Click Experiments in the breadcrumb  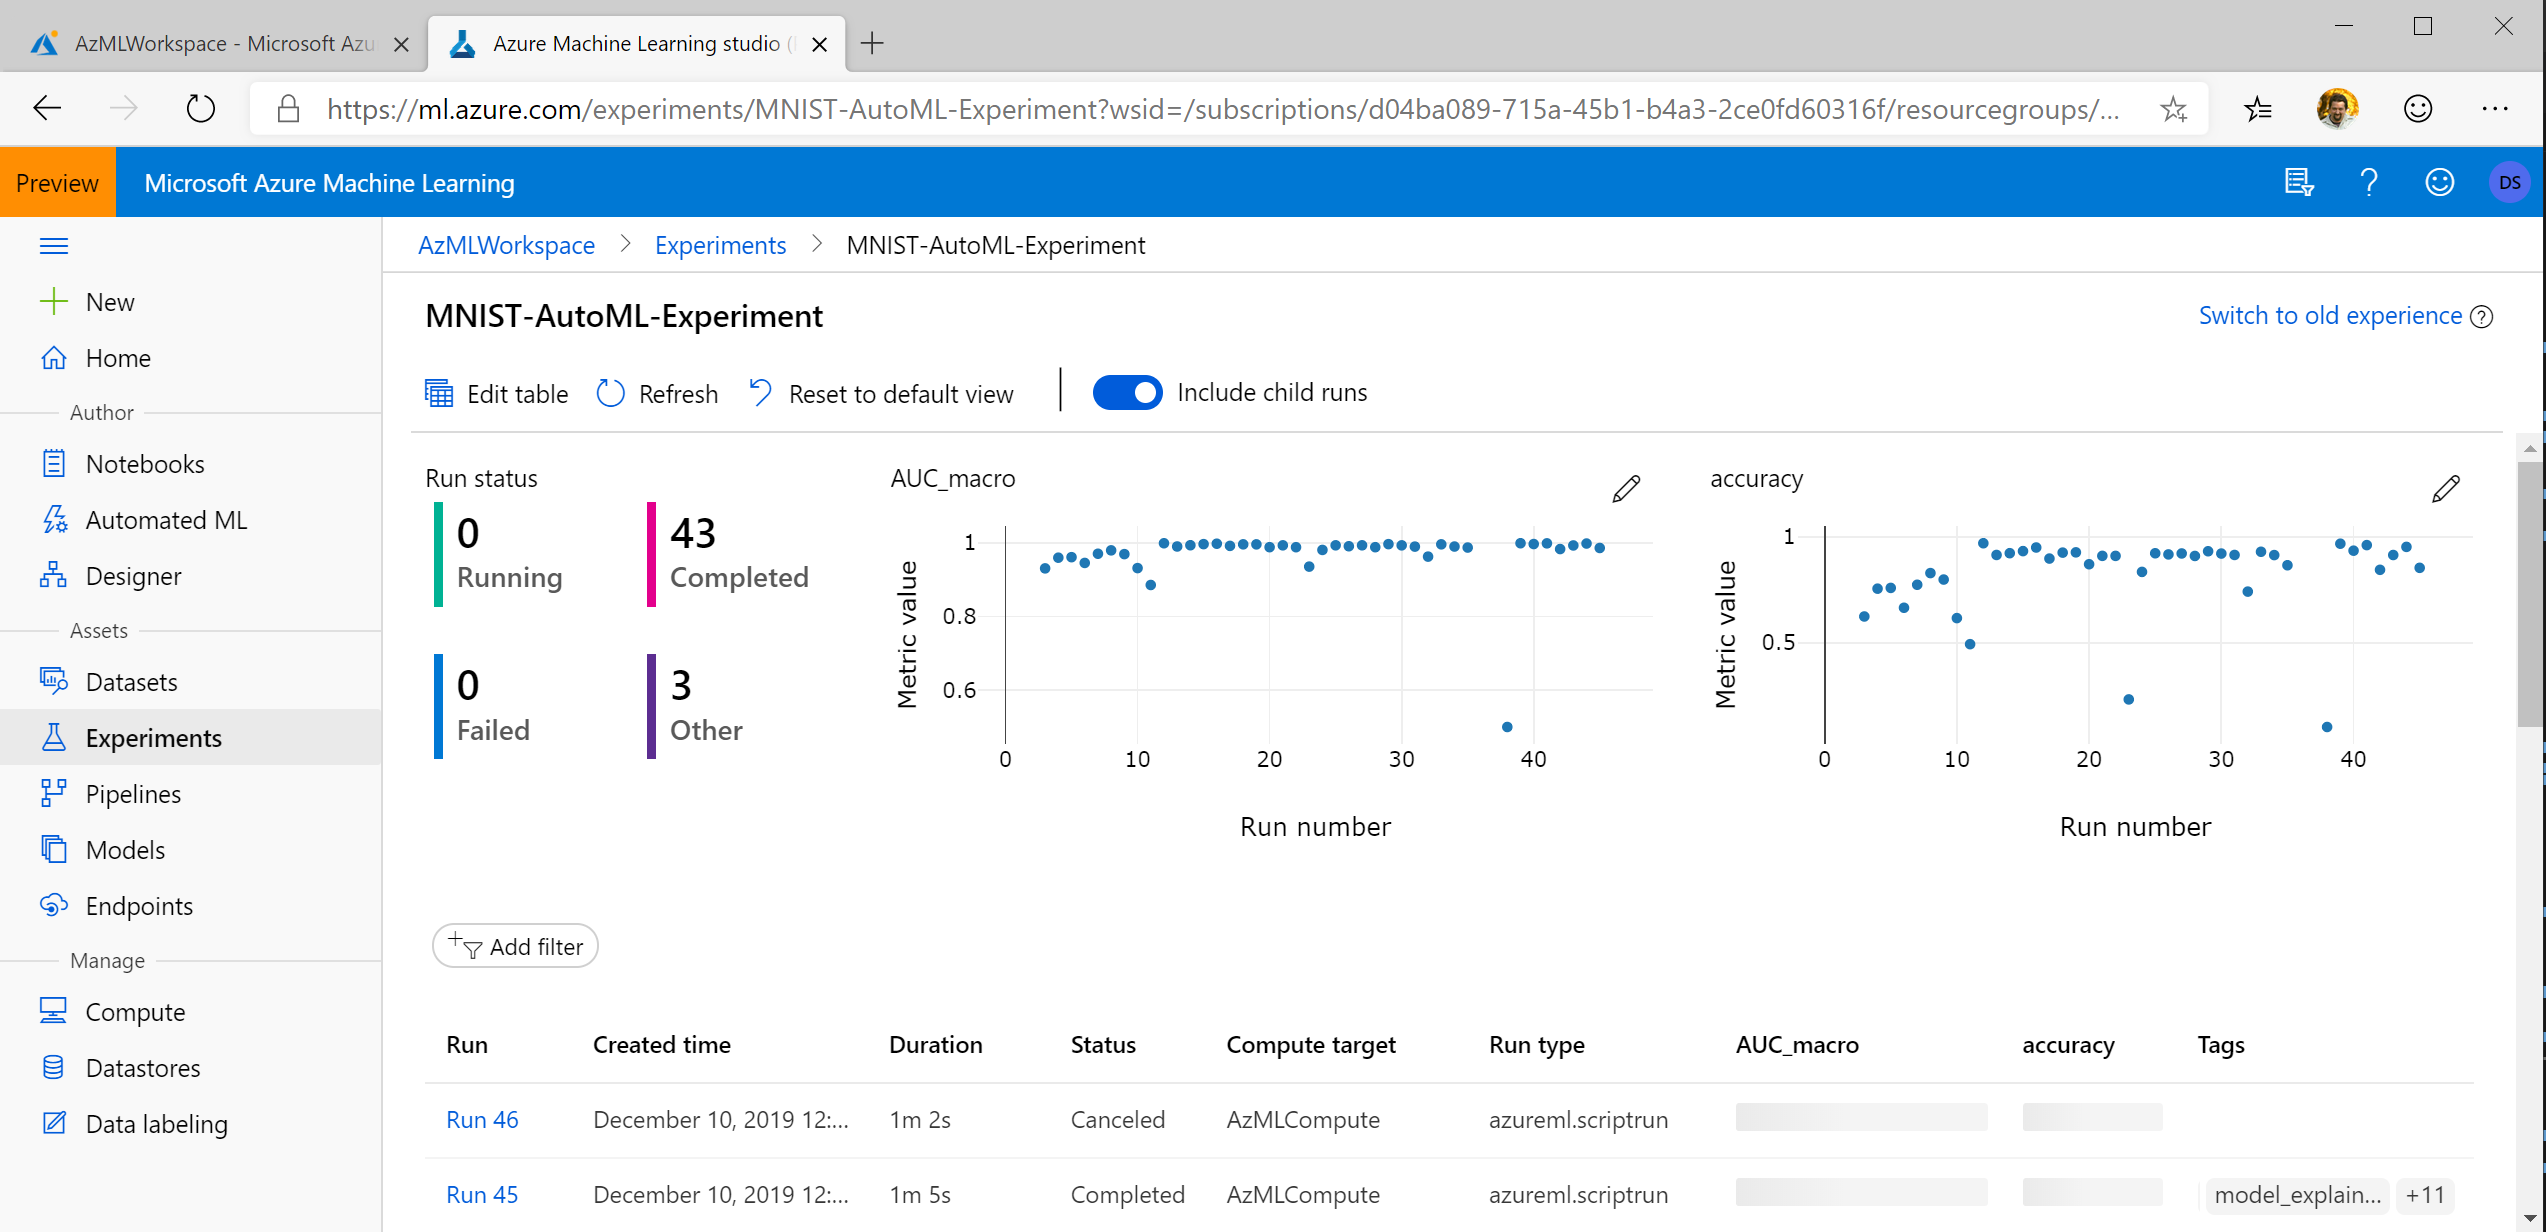point(720,246)
